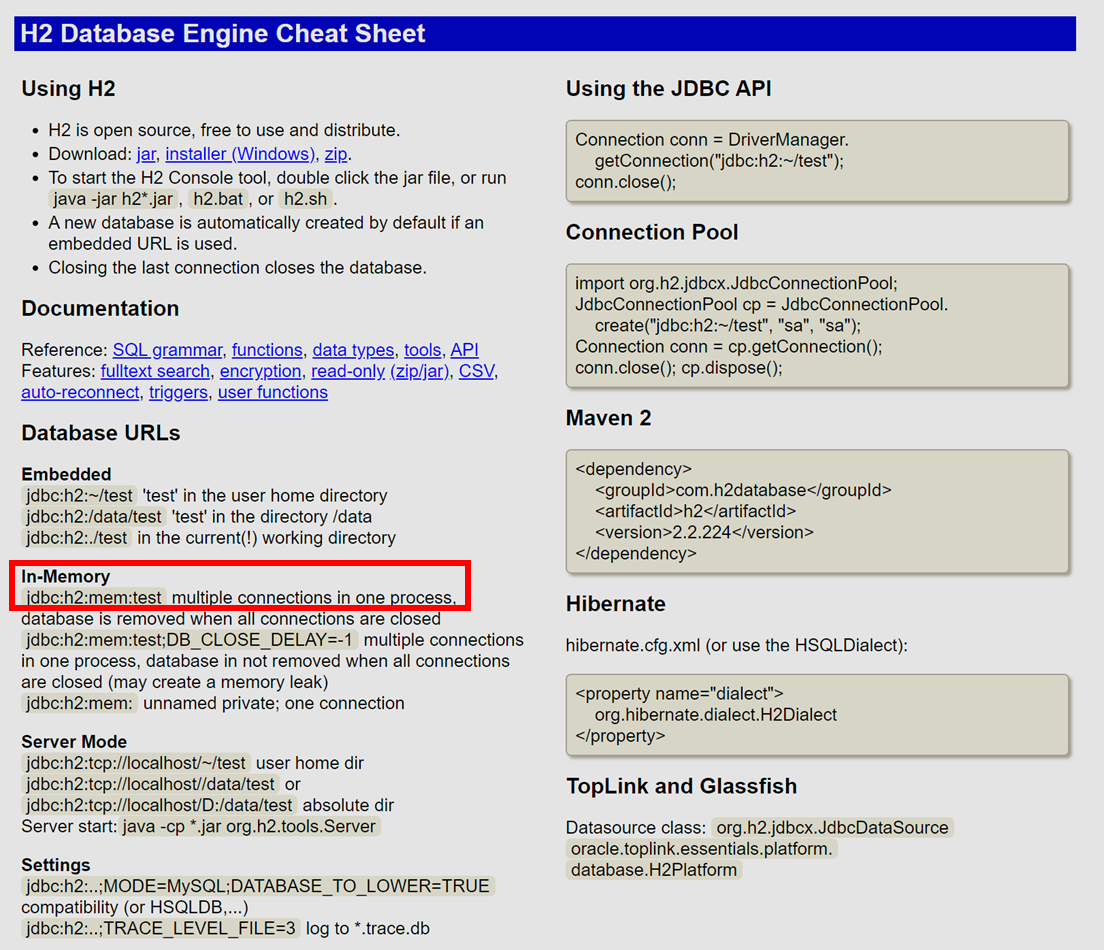Open the SQL grammar reference link
This screenshot has height=950, width=1104.
168,350
